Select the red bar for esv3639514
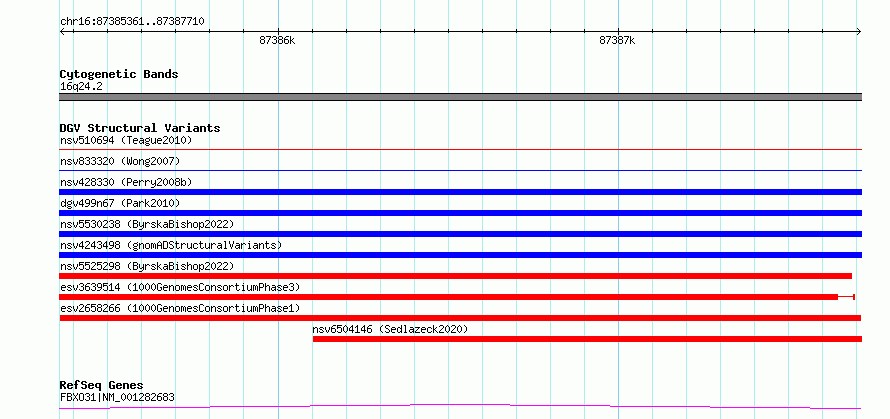 (457, 297)
